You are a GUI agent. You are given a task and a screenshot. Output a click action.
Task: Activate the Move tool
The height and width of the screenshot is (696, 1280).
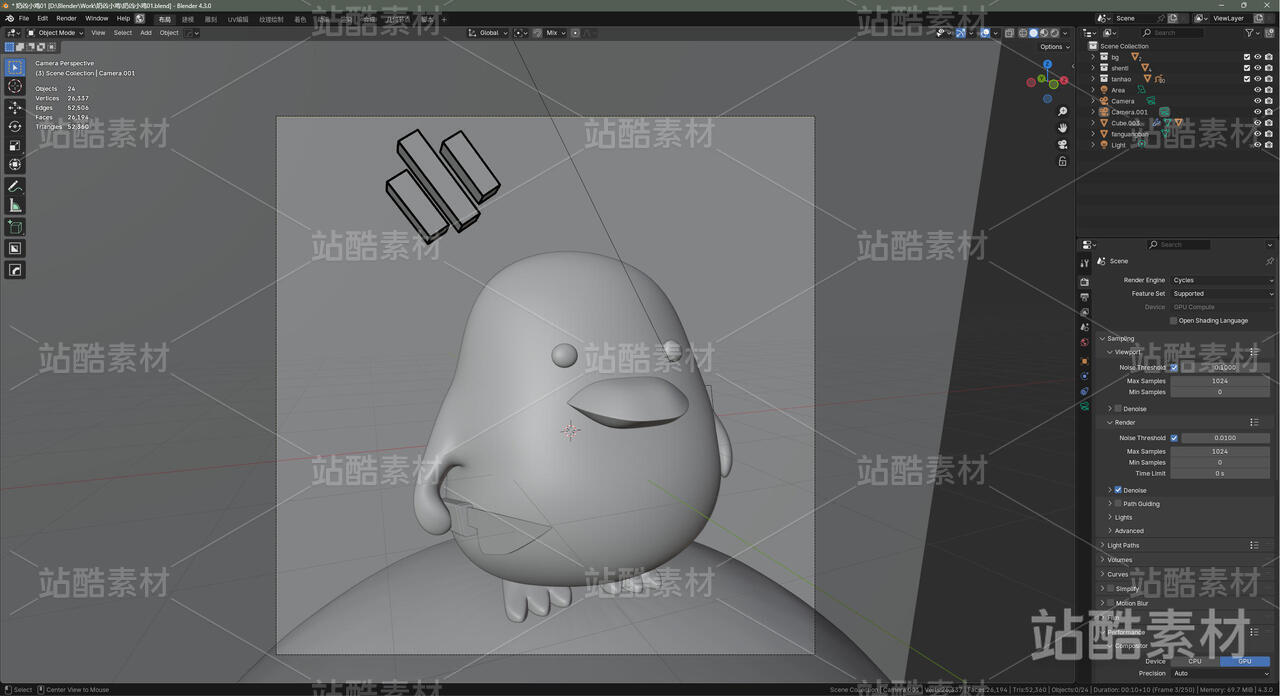(x=15, y=107)
